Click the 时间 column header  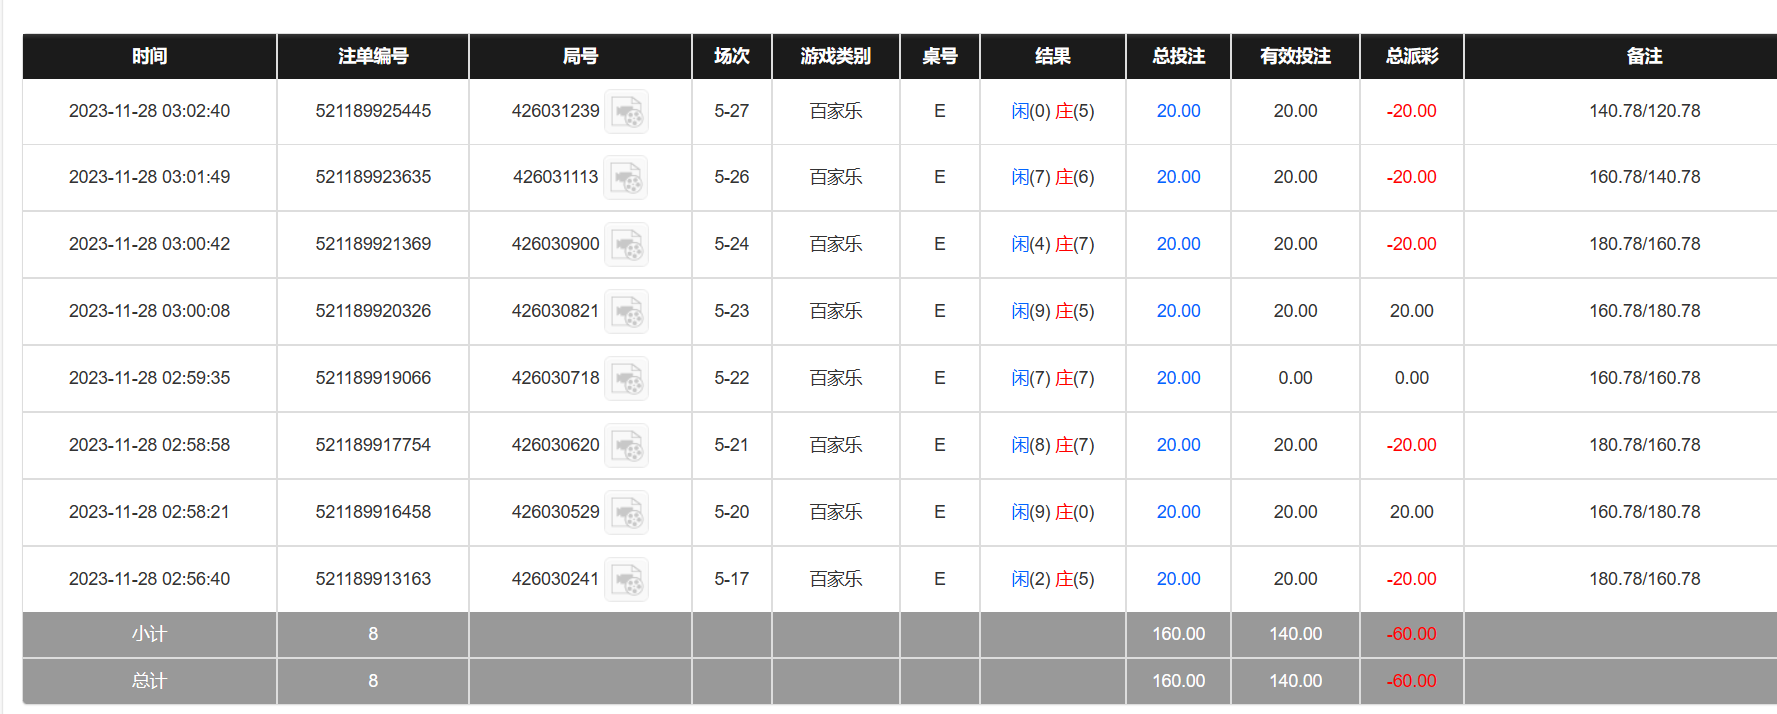pyautogui.click(x=149, y=56)
